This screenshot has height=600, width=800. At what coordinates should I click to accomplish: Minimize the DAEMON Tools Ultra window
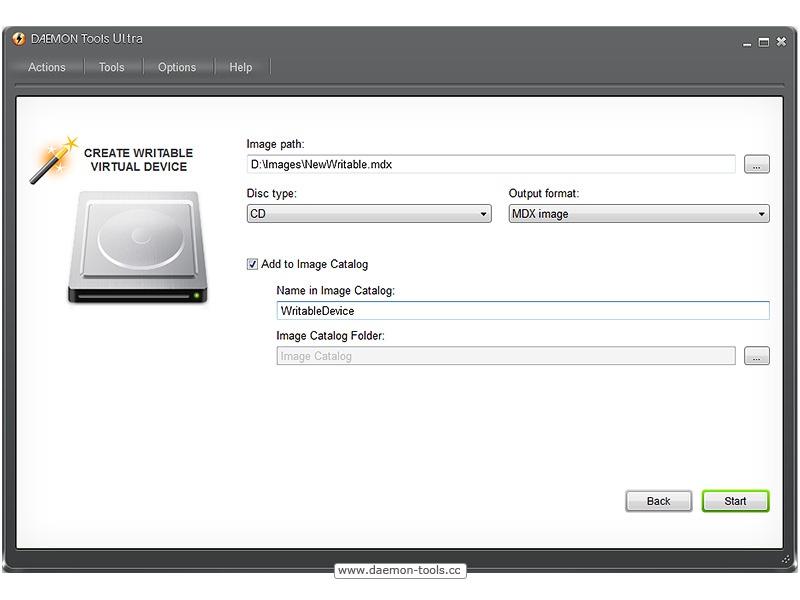(746, 43)
